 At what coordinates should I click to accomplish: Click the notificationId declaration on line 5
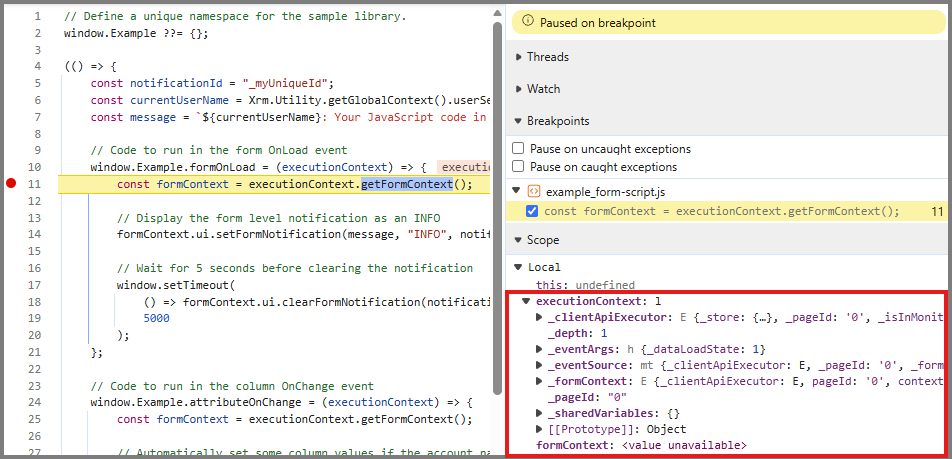click(212, 83)
